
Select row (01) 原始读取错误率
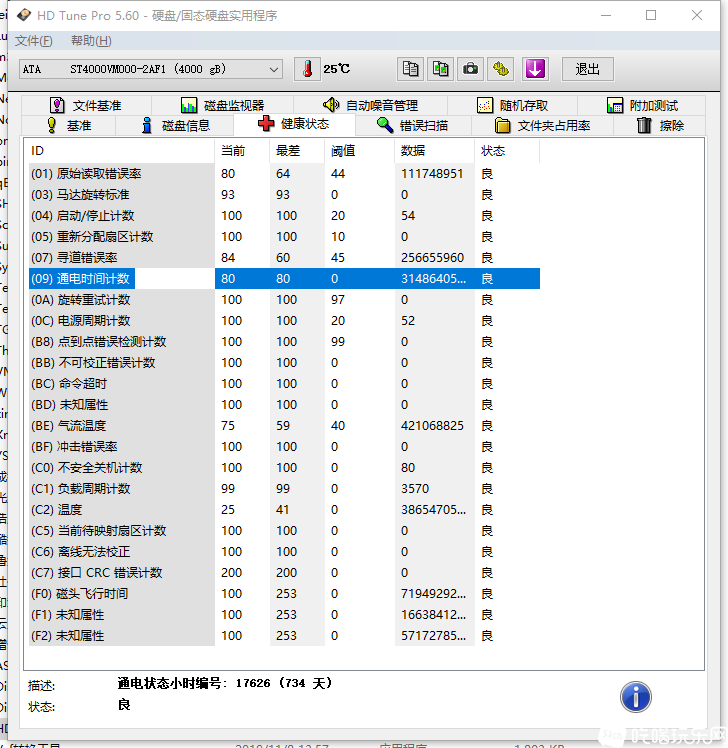284,174
